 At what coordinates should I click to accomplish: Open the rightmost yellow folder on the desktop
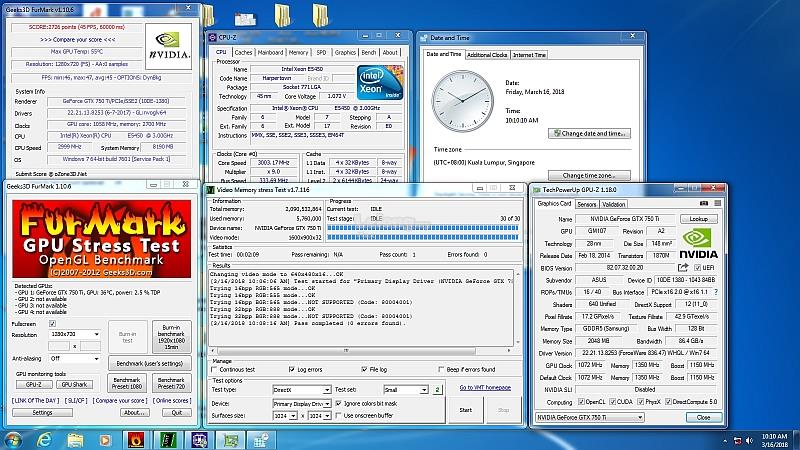(x=320, y=15)
